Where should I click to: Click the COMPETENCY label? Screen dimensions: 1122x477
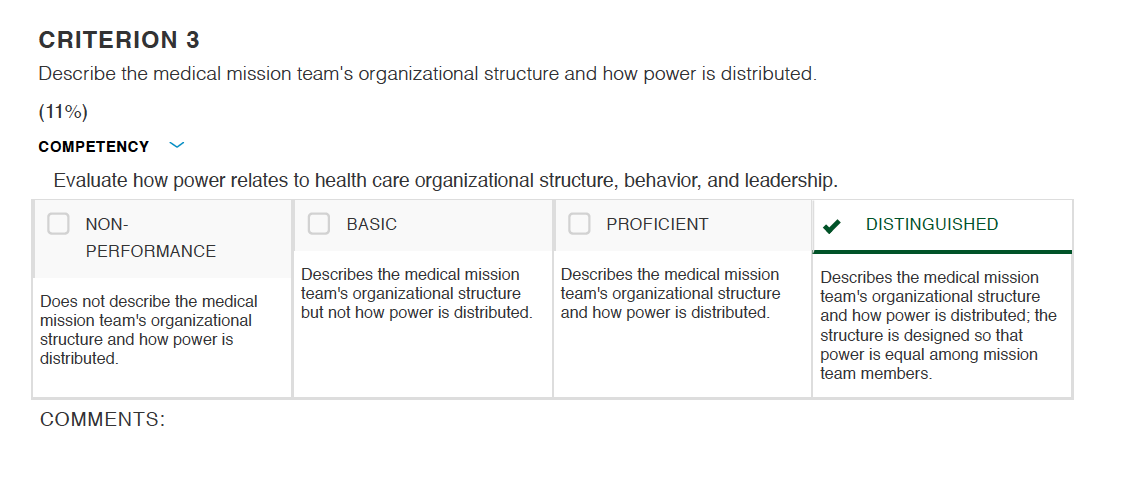[x=94, y=147]
